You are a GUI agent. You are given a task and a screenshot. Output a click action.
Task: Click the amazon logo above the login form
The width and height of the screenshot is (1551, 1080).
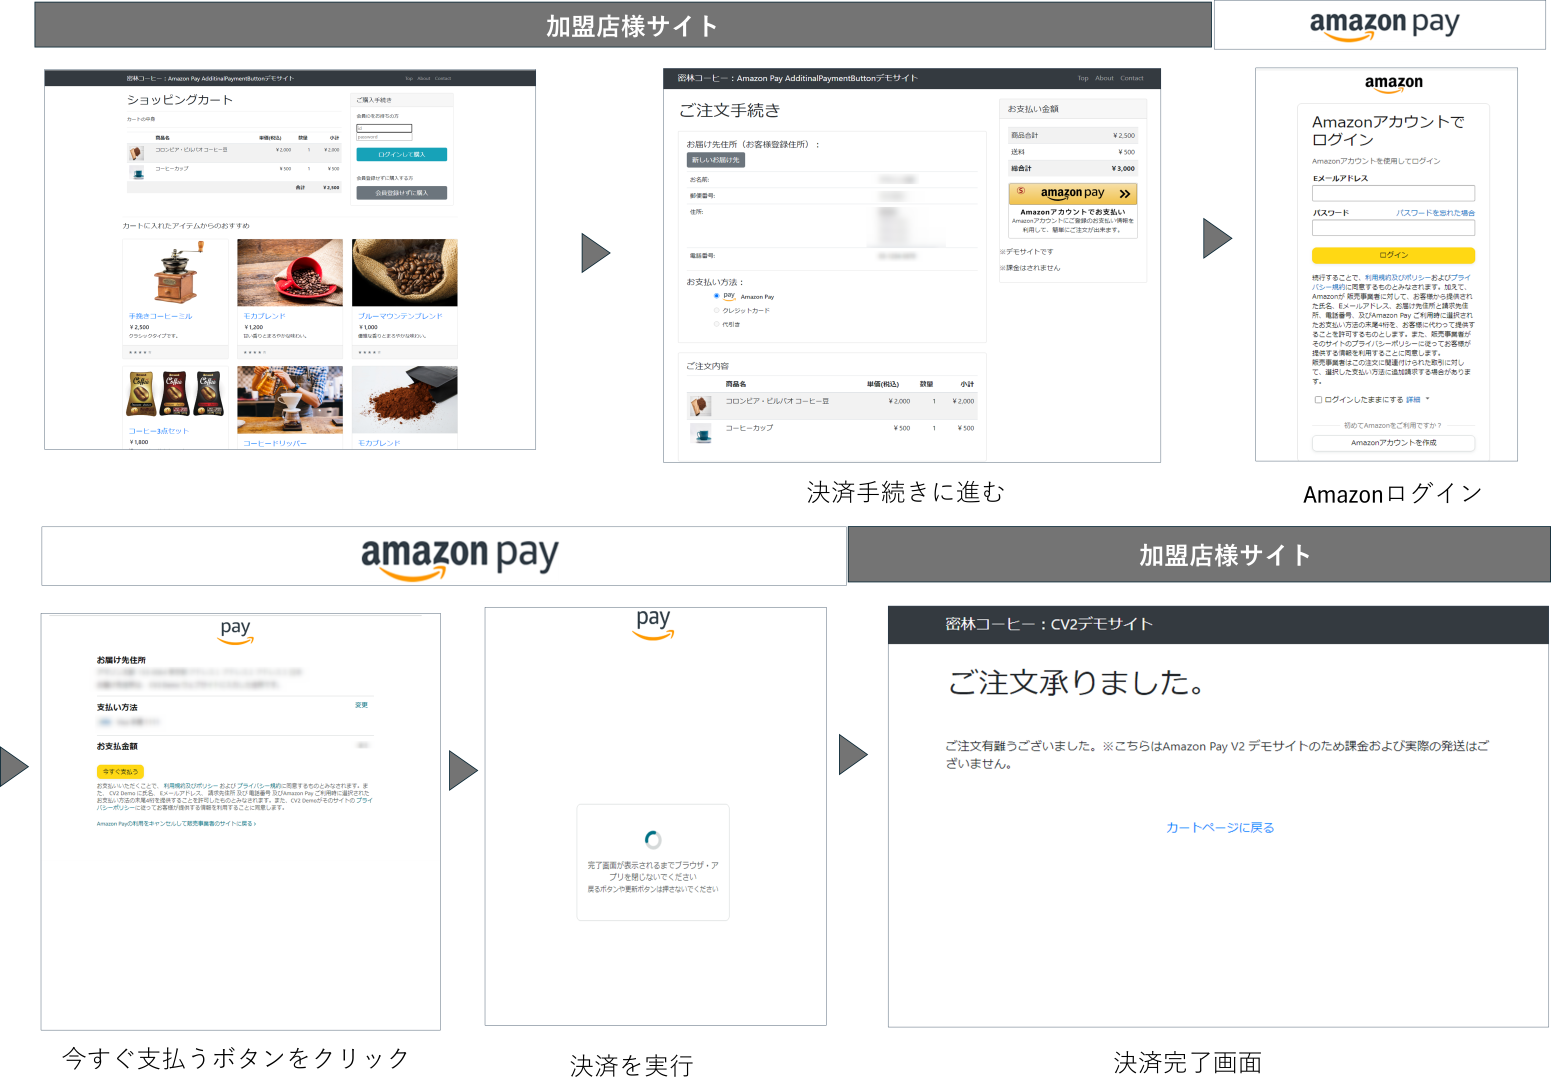click(x=1393, y=84)
